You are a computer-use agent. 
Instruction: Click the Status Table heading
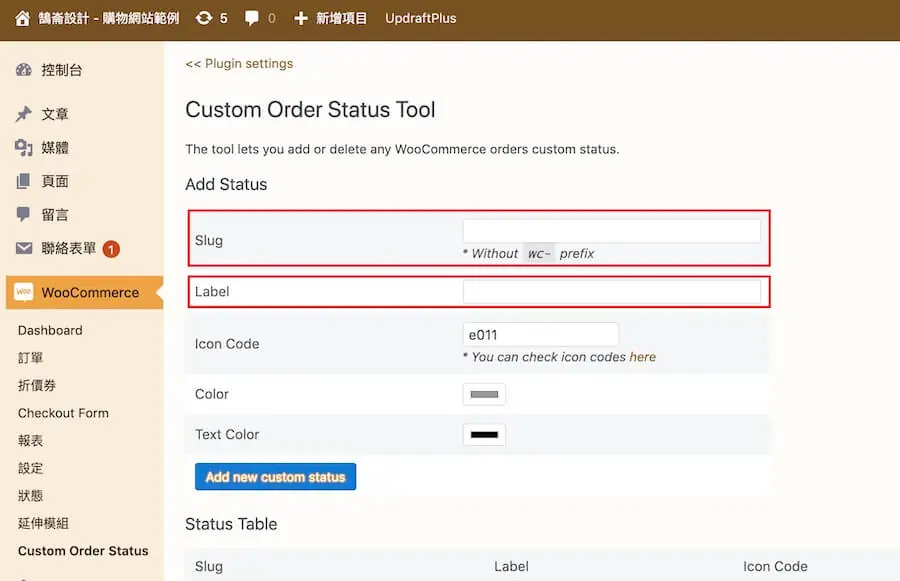[x=231, y=524]
